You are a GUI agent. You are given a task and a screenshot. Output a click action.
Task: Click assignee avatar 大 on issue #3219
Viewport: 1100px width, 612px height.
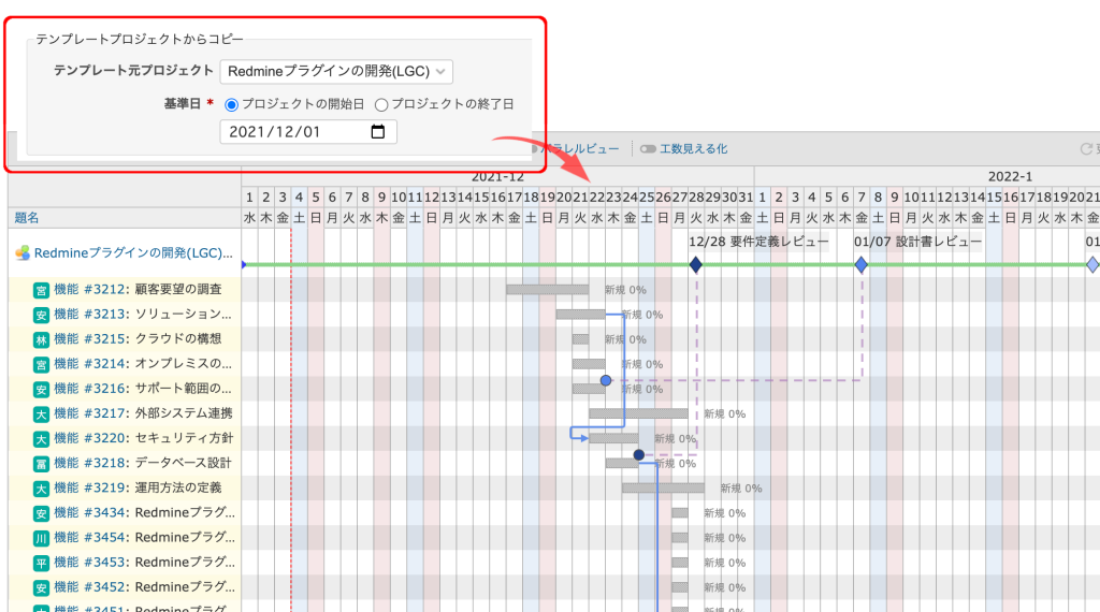point(41,488)
